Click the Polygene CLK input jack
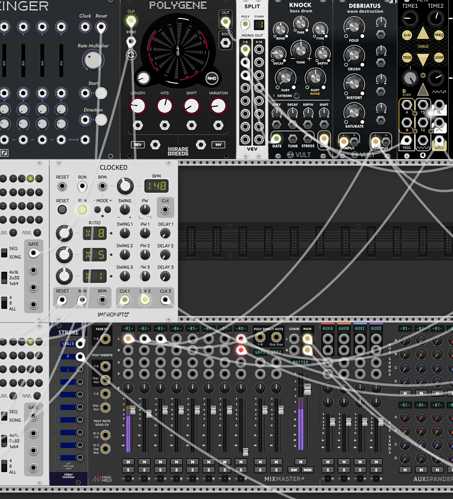 pyautogui.click(x=131, y=21)
